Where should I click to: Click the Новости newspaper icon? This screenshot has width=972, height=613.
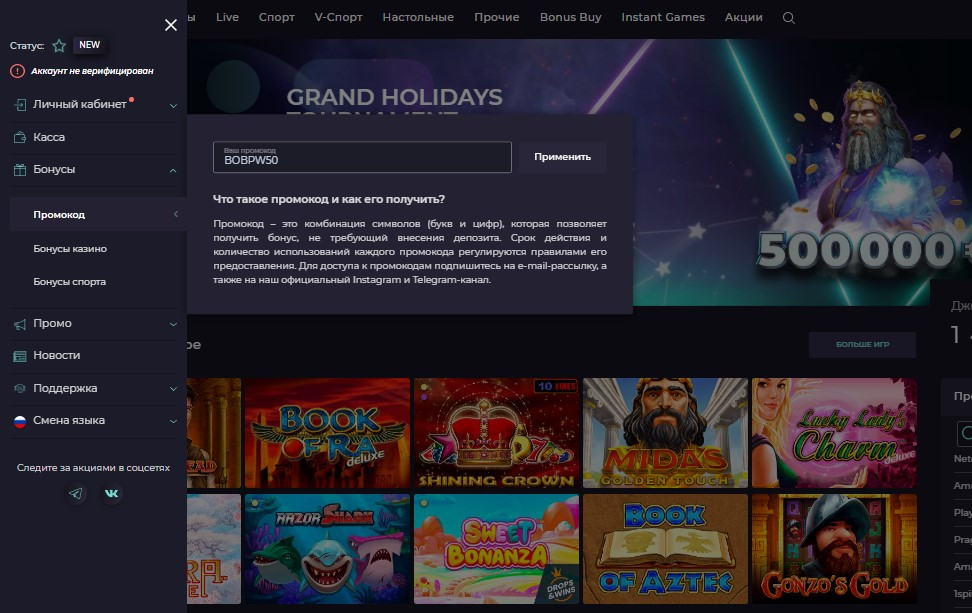pos(20,356)
